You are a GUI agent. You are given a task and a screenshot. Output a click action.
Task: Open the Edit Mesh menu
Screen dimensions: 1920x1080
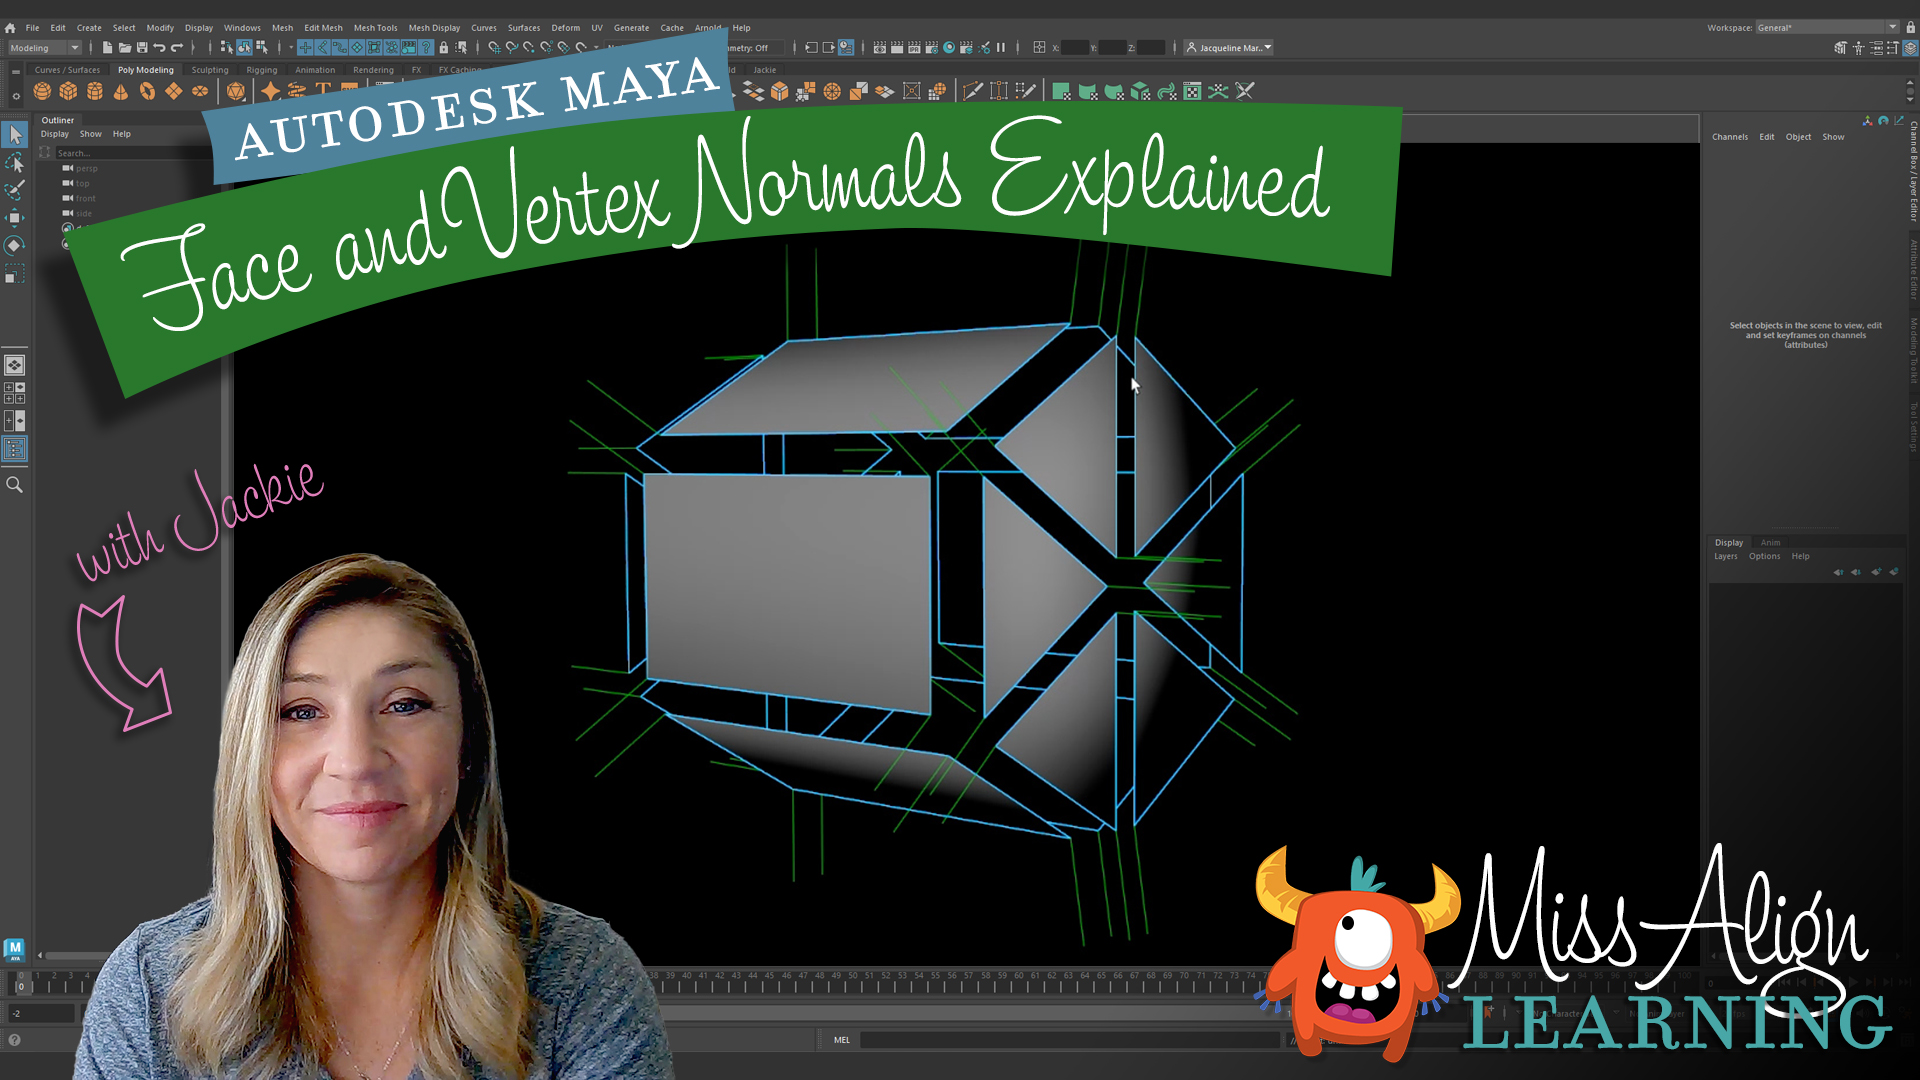[x=323, y=28]
